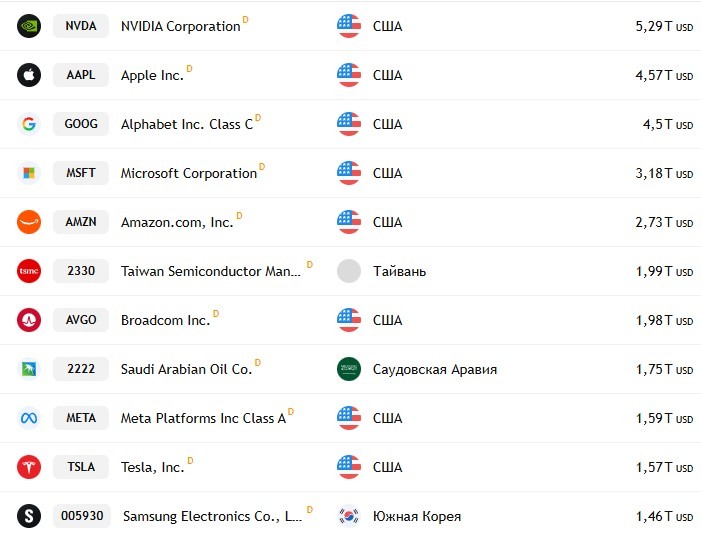Viewport: 701px width, 533px height.
Task: Open the Google logo icon for Alphabet
Action: tap(29, 124)
